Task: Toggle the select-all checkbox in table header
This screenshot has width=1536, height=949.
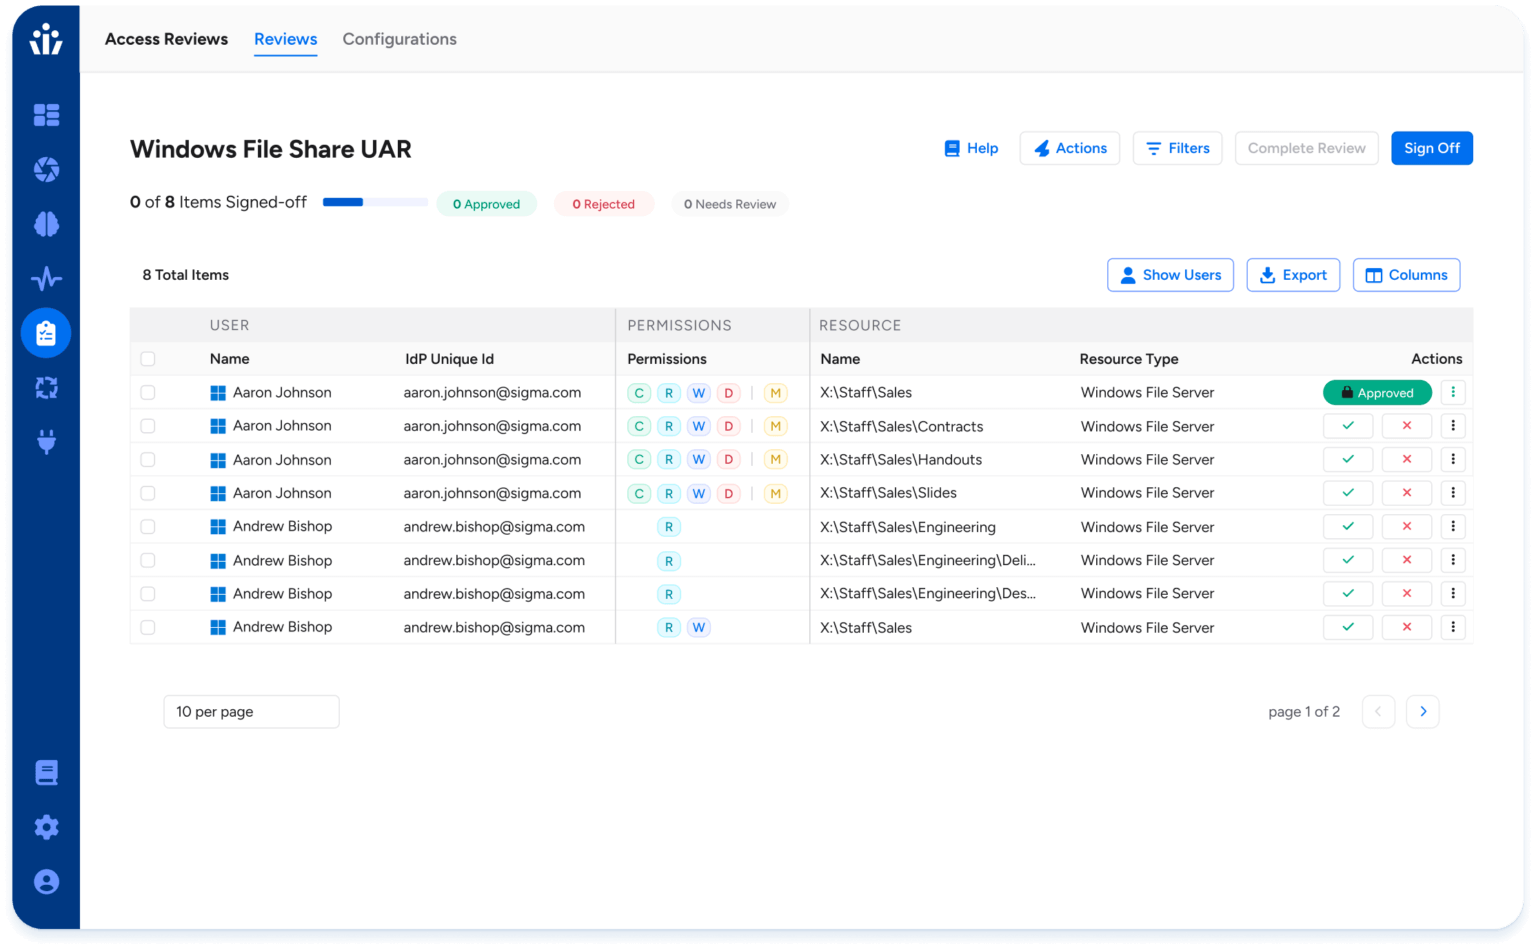Action: tap(148, 359)
